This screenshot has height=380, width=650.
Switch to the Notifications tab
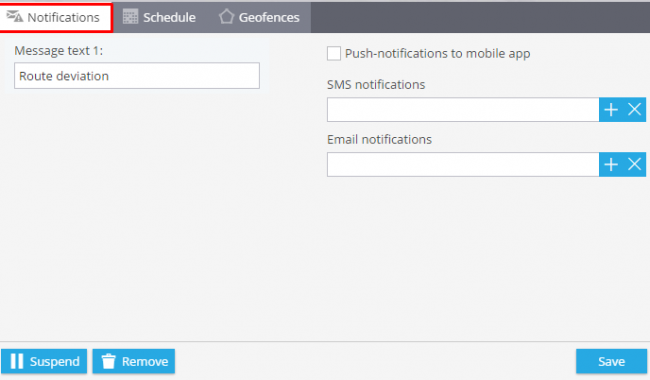(56, 17)
